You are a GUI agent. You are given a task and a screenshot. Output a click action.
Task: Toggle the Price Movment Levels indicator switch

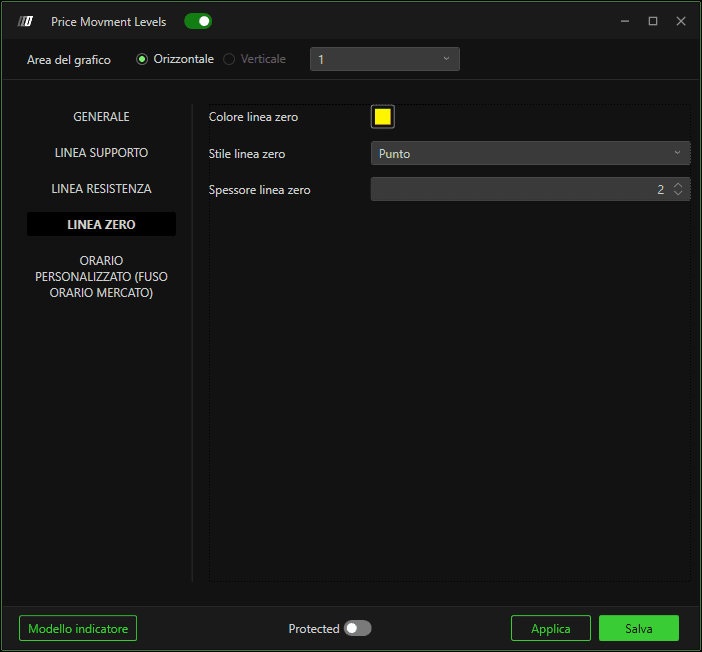point(198,21)
